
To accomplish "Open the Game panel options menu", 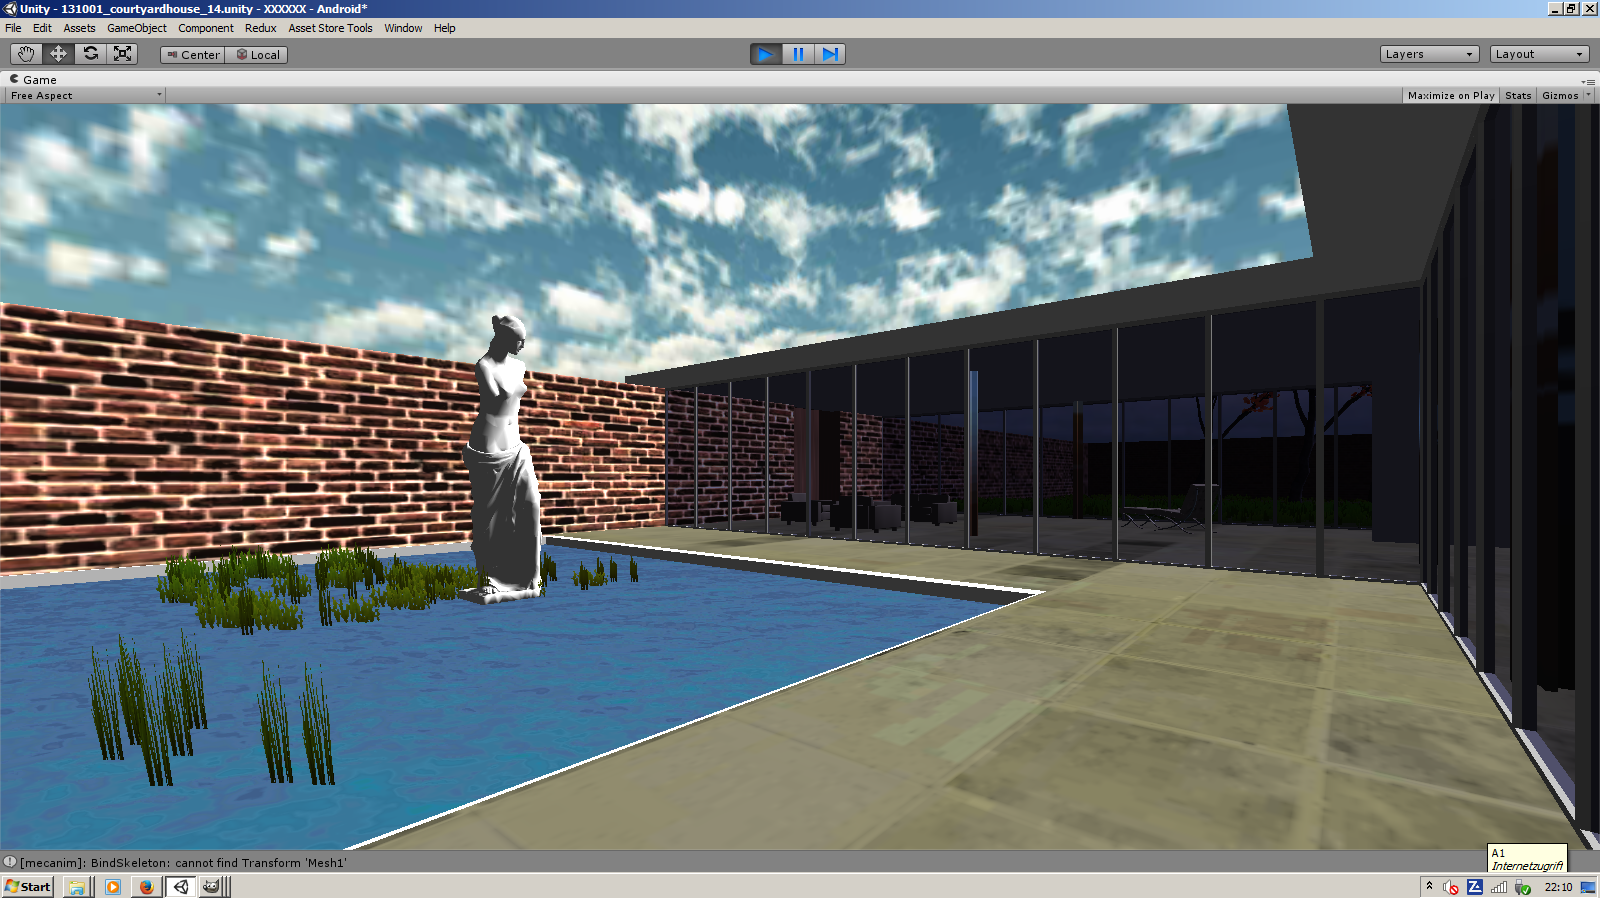I will click(x=1588, y=81).
